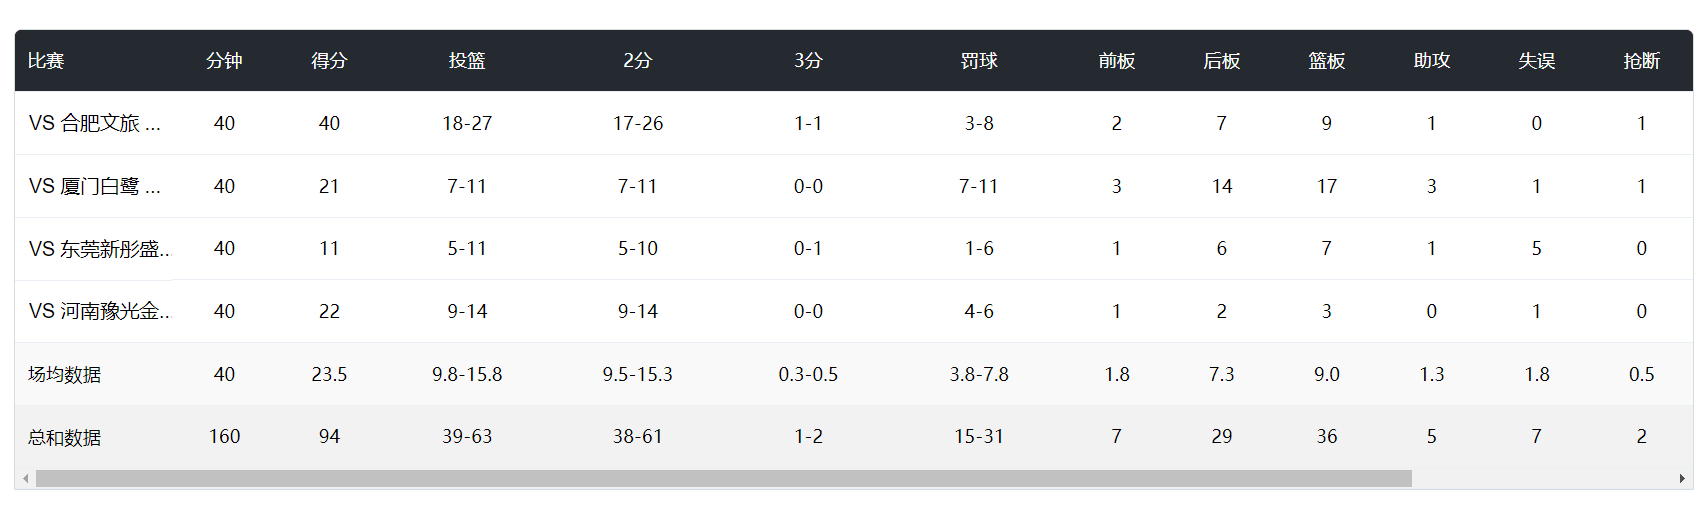Select the 罚球 column header

coord(979,61)
